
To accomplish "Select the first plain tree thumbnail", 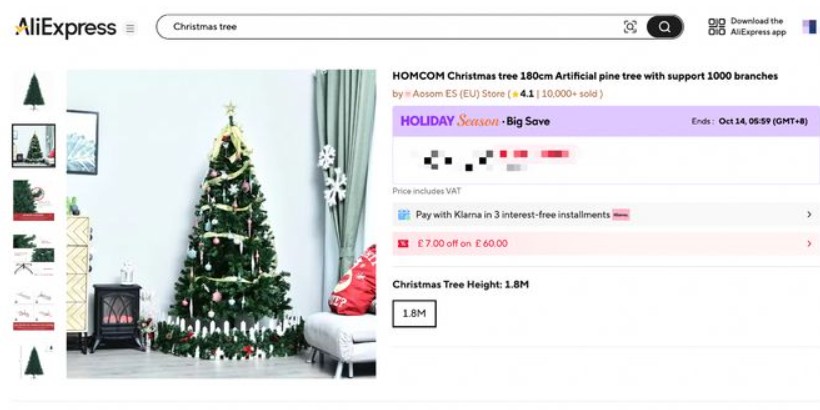I will [34, 92].
